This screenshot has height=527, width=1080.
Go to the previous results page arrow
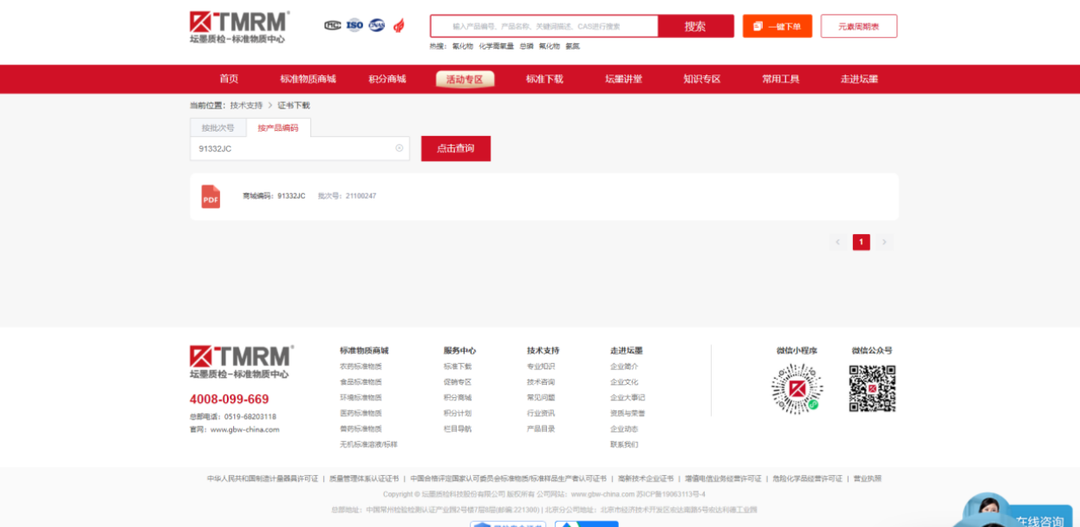pos(838,242)
